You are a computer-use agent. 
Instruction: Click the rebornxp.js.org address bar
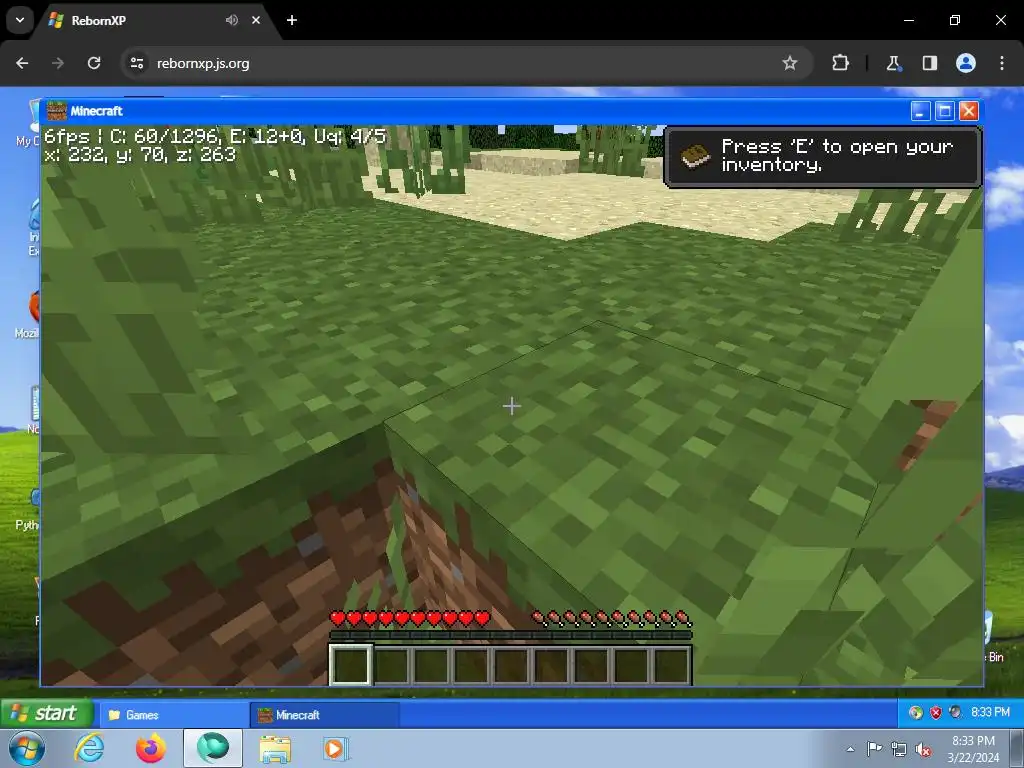[466, 63]
